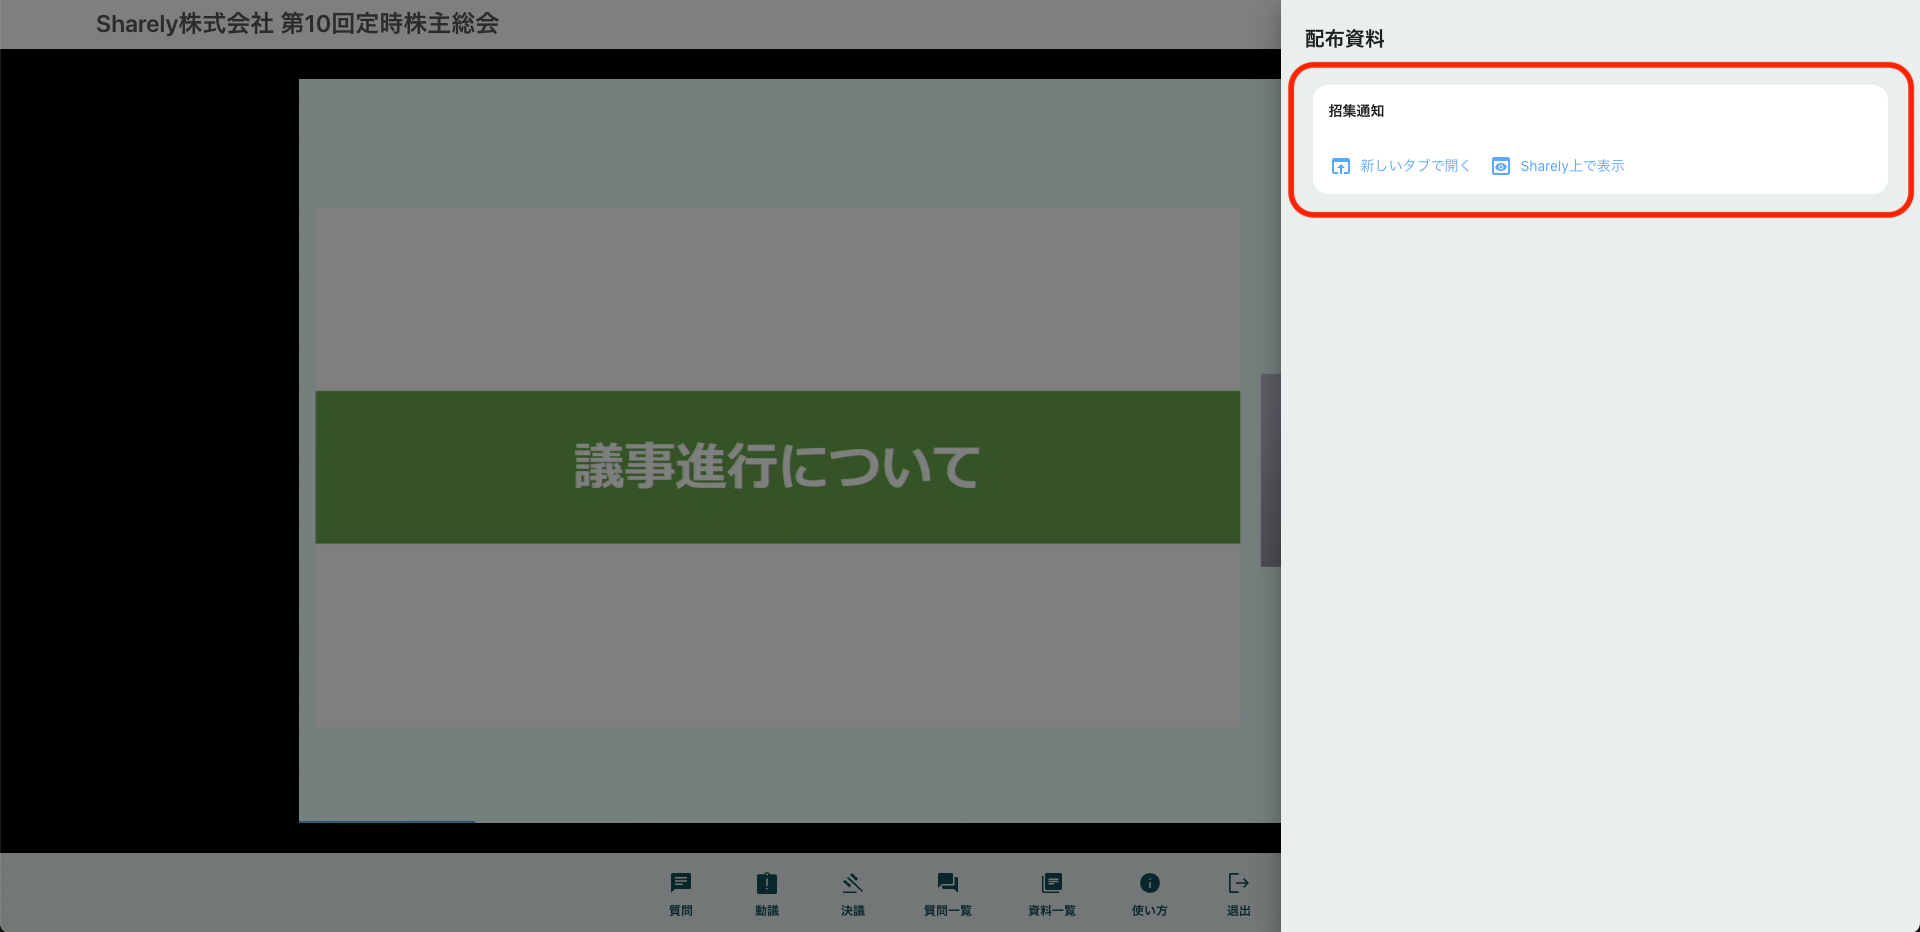Click the 配布資料 panel heading

[x=1344, y=39]
